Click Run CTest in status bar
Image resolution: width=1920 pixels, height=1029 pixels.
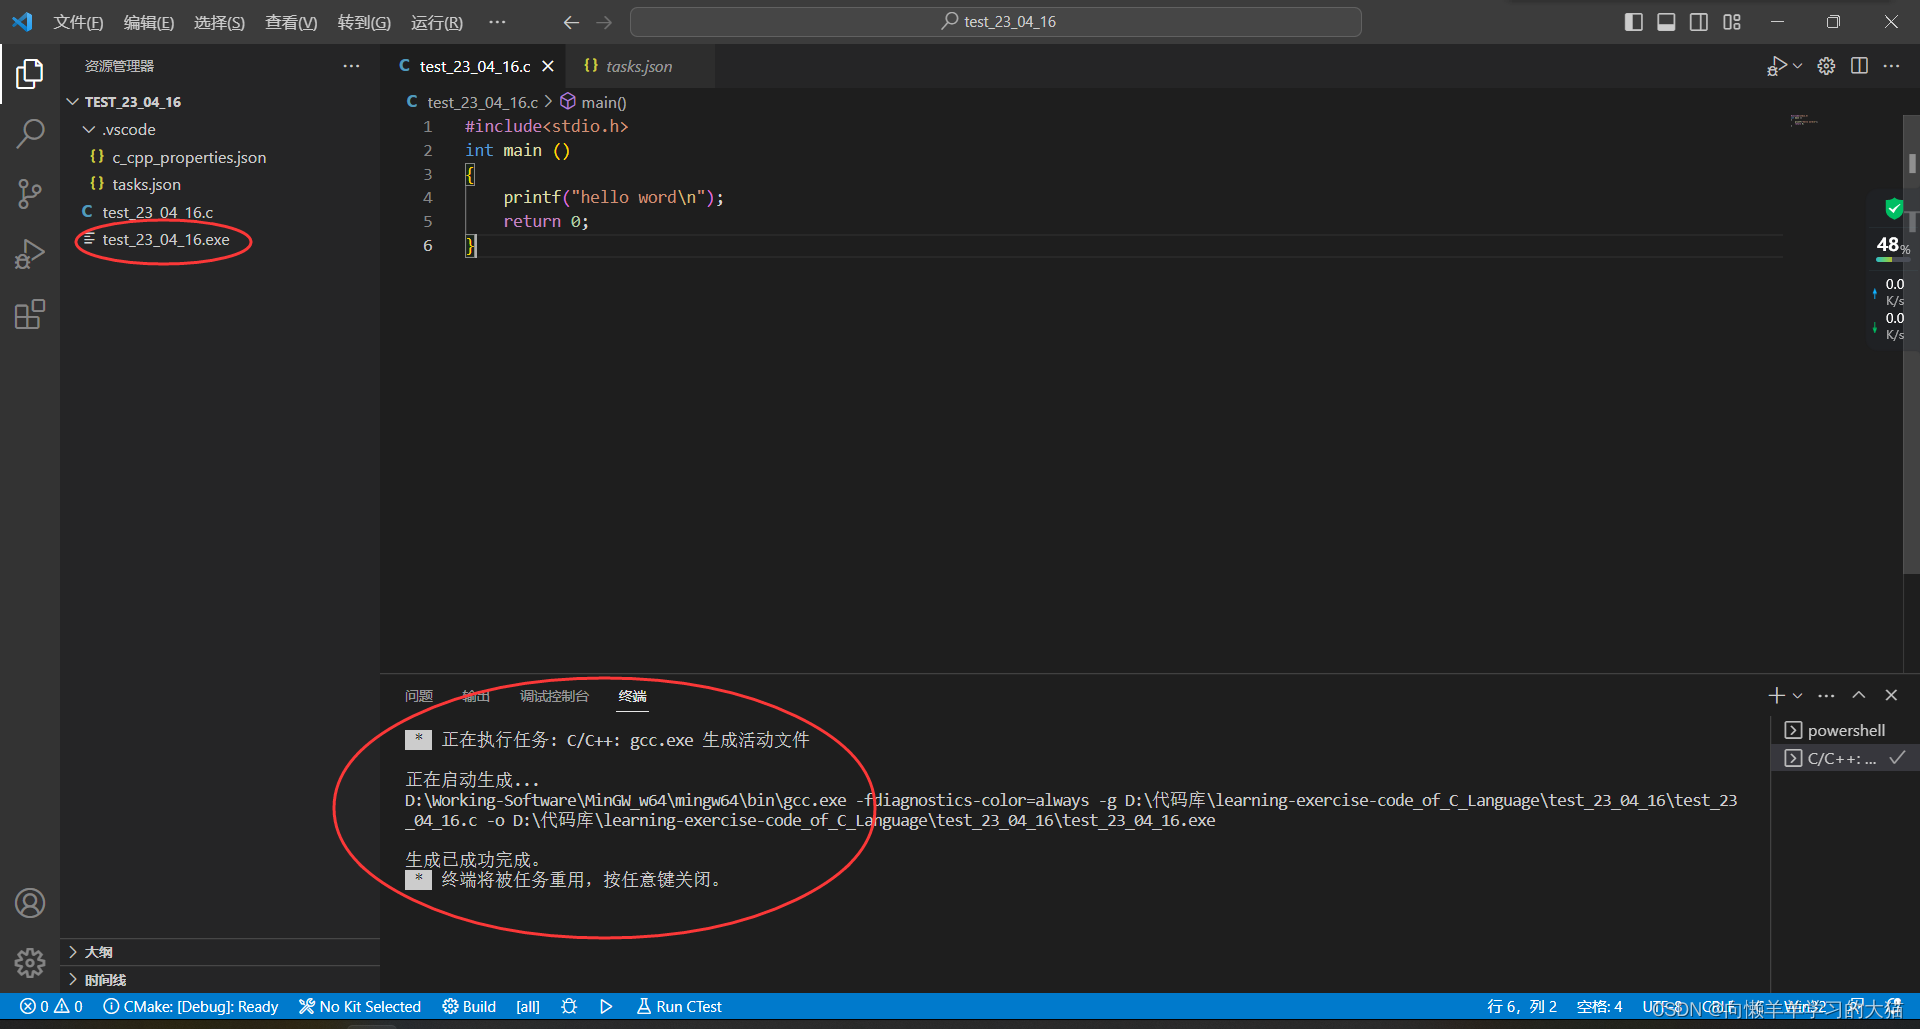[679, 1006]
